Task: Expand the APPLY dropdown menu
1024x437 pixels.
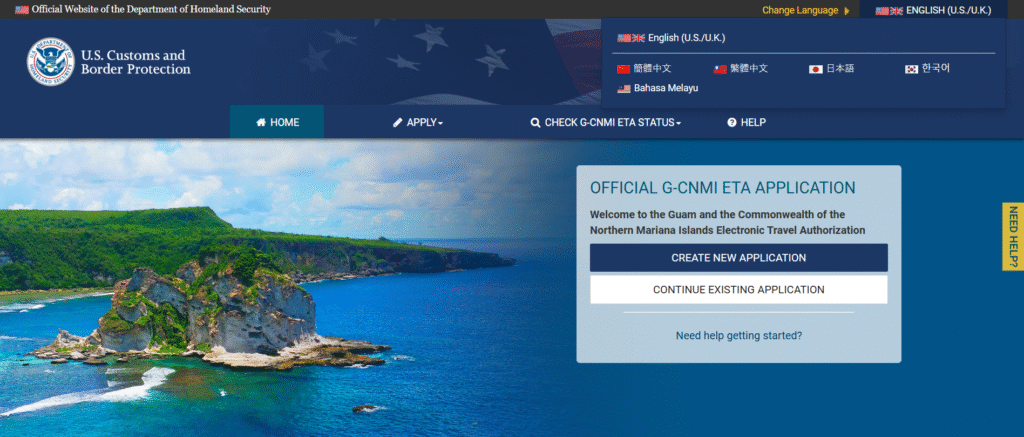Action: point(418,123)
